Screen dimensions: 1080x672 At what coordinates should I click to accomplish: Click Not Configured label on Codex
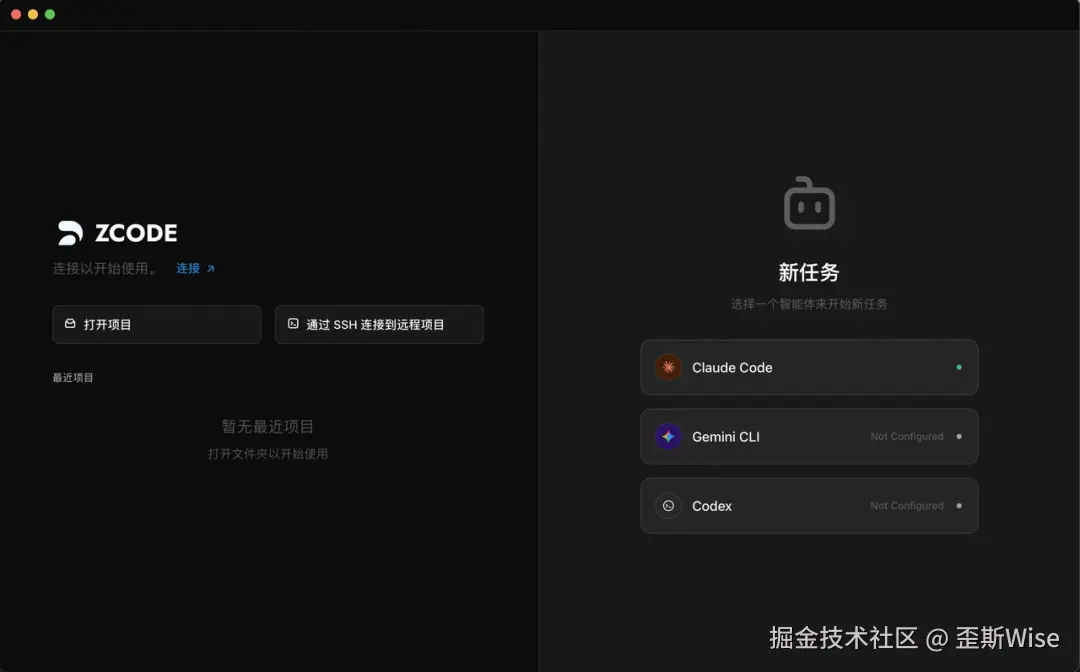coord(906,505)
